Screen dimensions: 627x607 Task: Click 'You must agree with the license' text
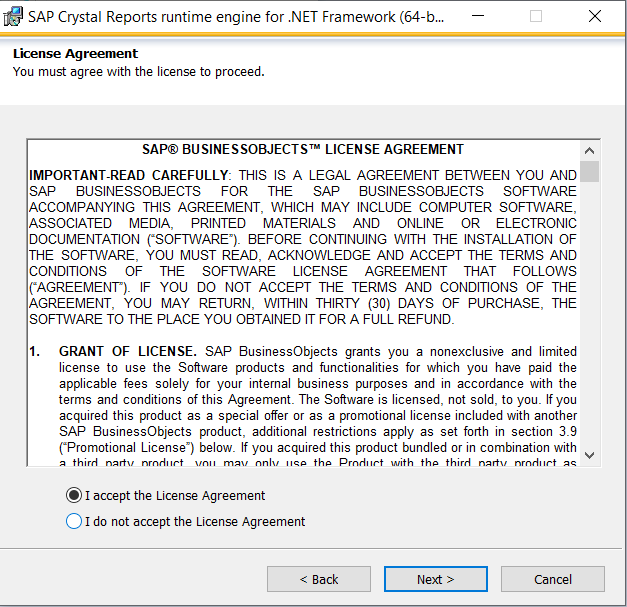(x=138, y=72)
